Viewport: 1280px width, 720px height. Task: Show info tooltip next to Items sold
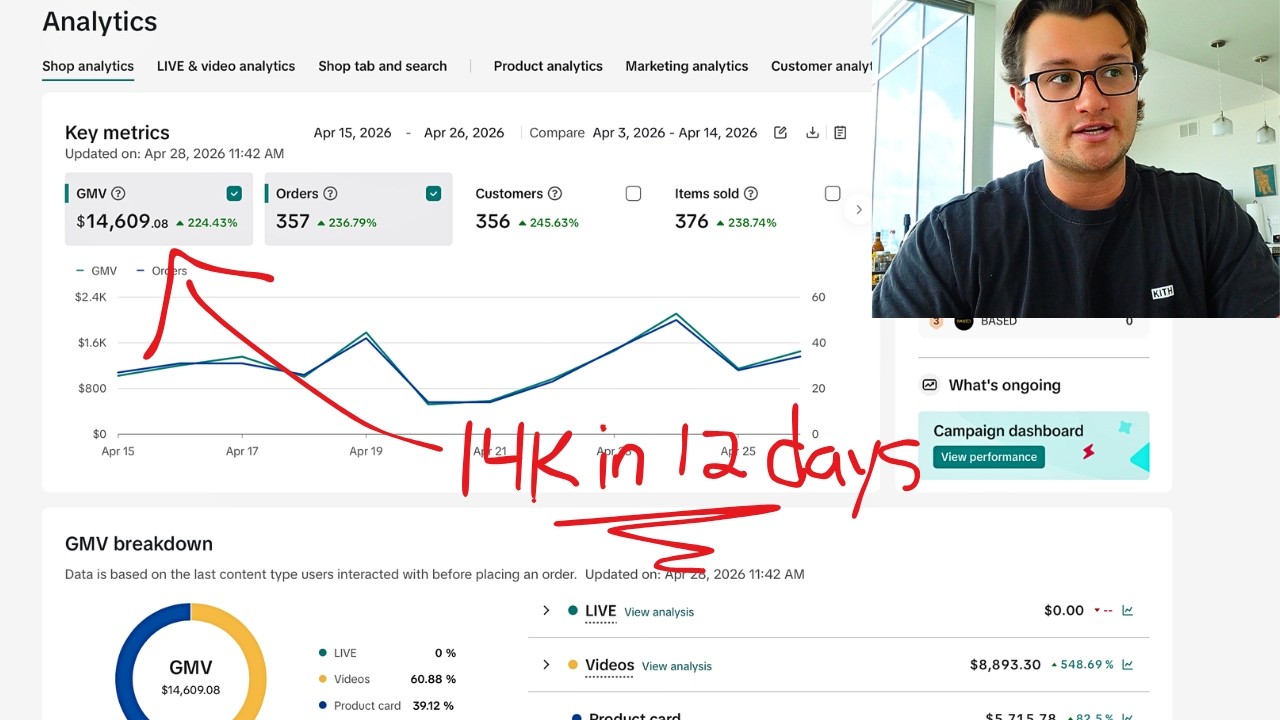point(751,194)
